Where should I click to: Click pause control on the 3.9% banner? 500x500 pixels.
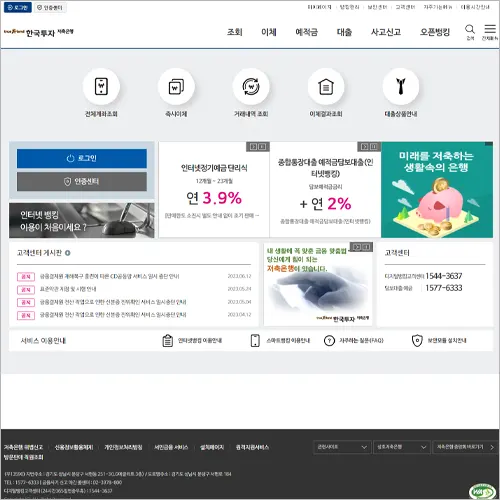[262, 147]
